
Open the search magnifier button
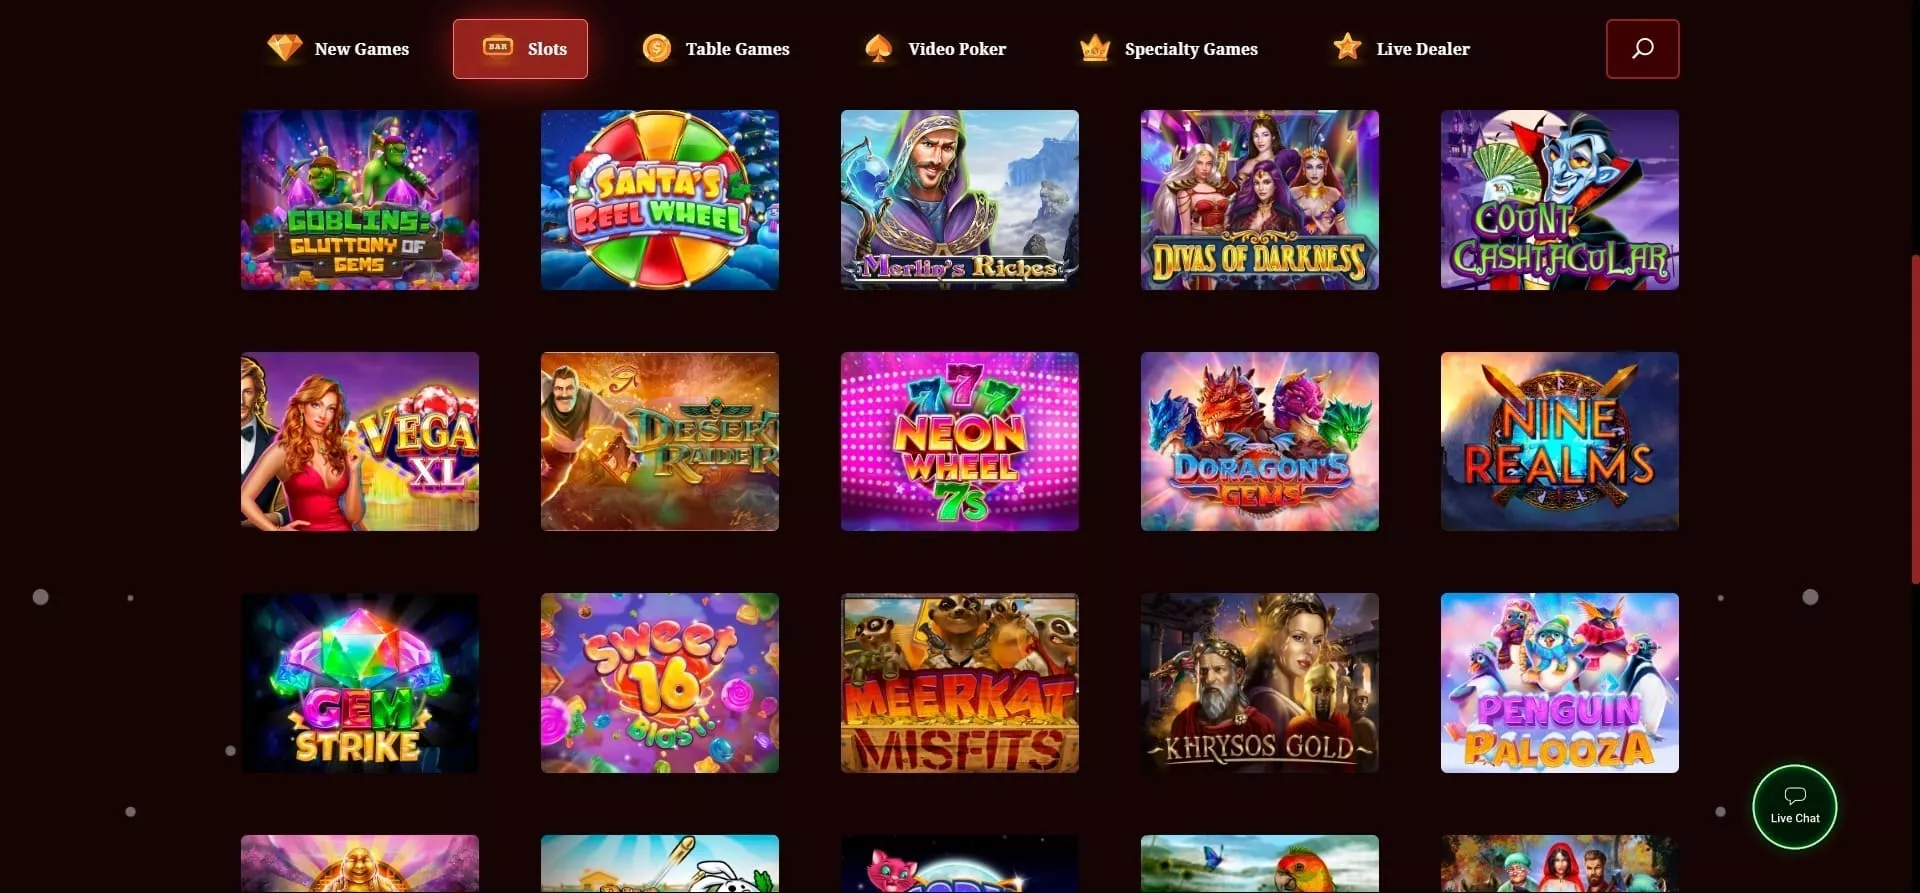tap(1642, 49)
